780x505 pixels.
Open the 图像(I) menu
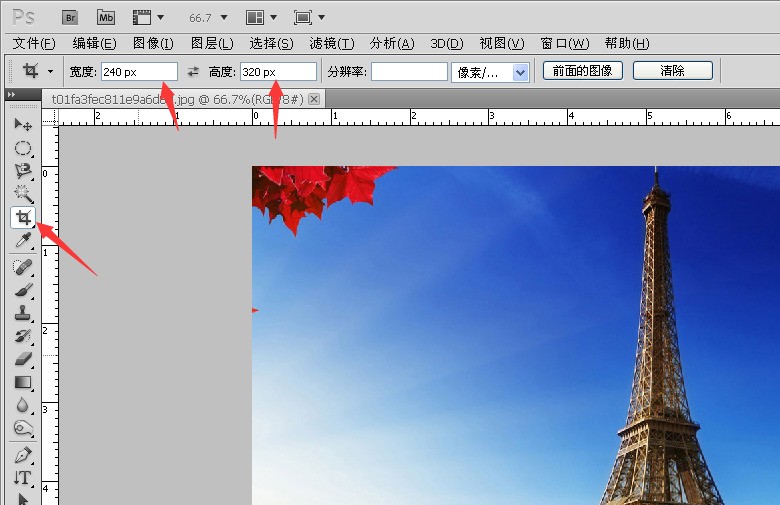[153, 43]
